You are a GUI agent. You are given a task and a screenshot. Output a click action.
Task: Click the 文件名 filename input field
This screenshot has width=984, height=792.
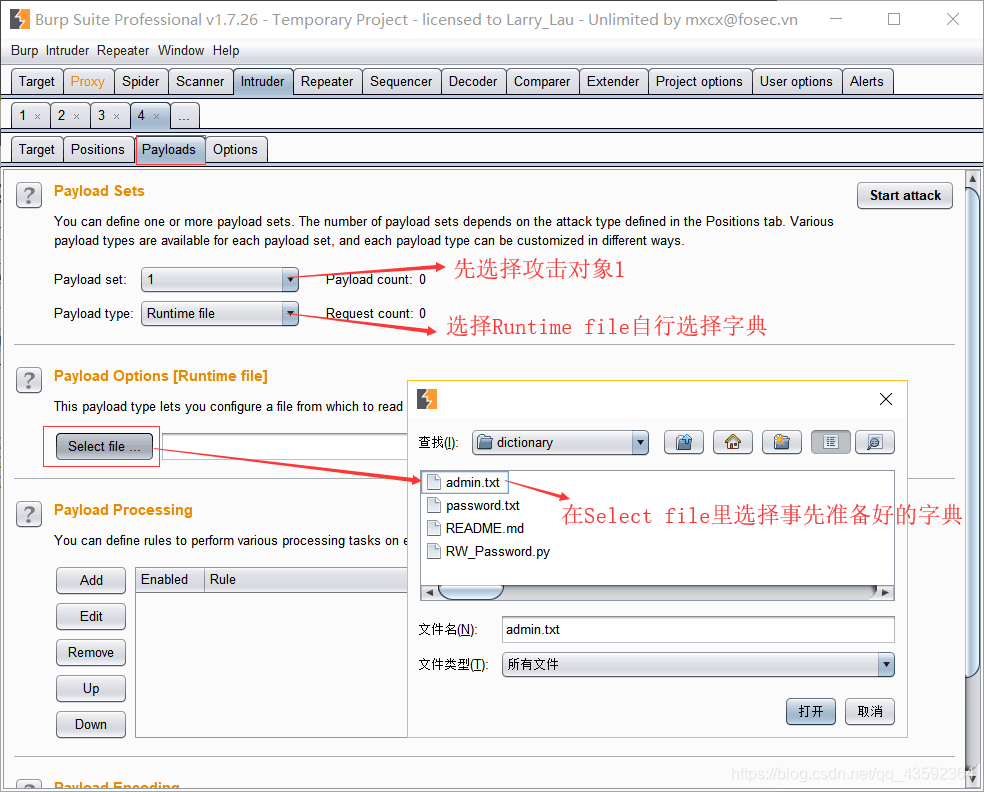pyautogui.click(x=698, y=629)
